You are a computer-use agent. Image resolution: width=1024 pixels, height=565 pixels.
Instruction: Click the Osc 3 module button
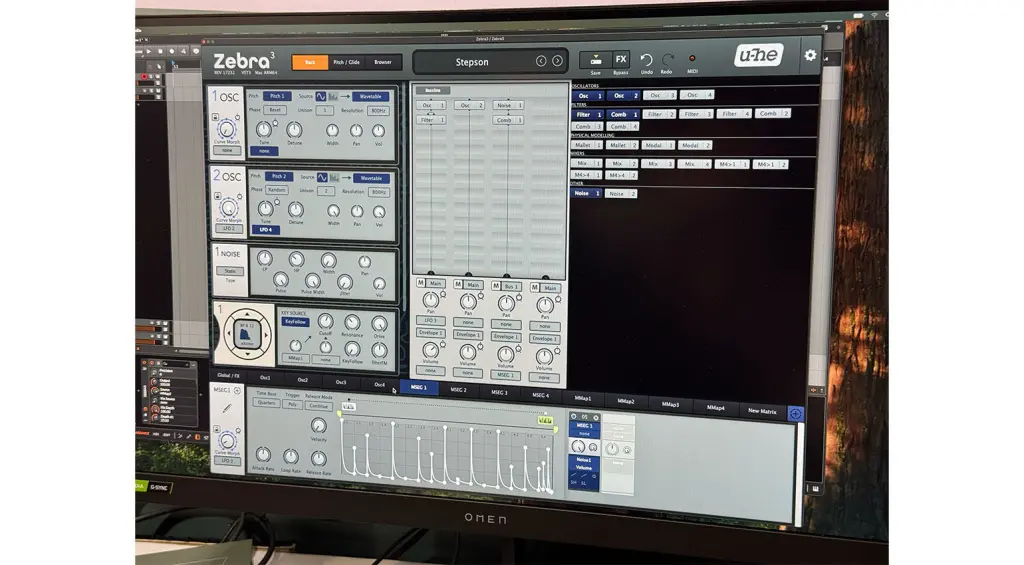[x=658, y=95]
